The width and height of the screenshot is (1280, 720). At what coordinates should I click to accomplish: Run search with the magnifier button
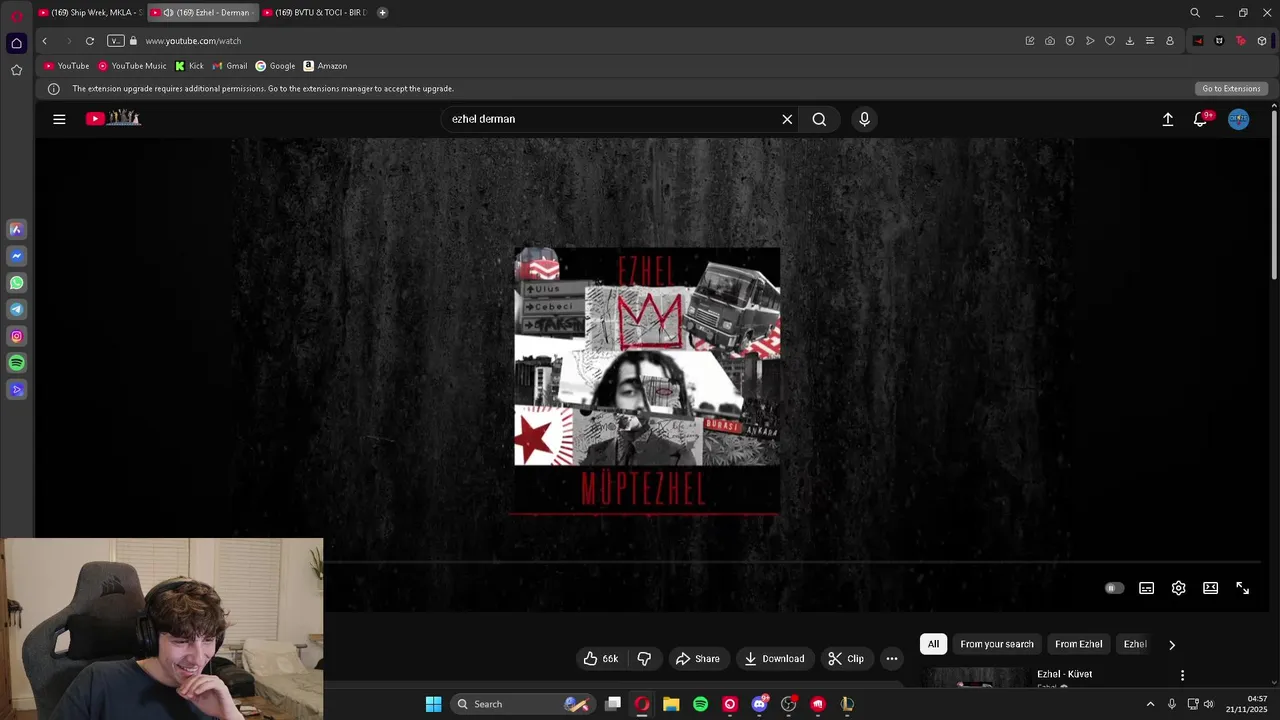click(x=819, y=119)
